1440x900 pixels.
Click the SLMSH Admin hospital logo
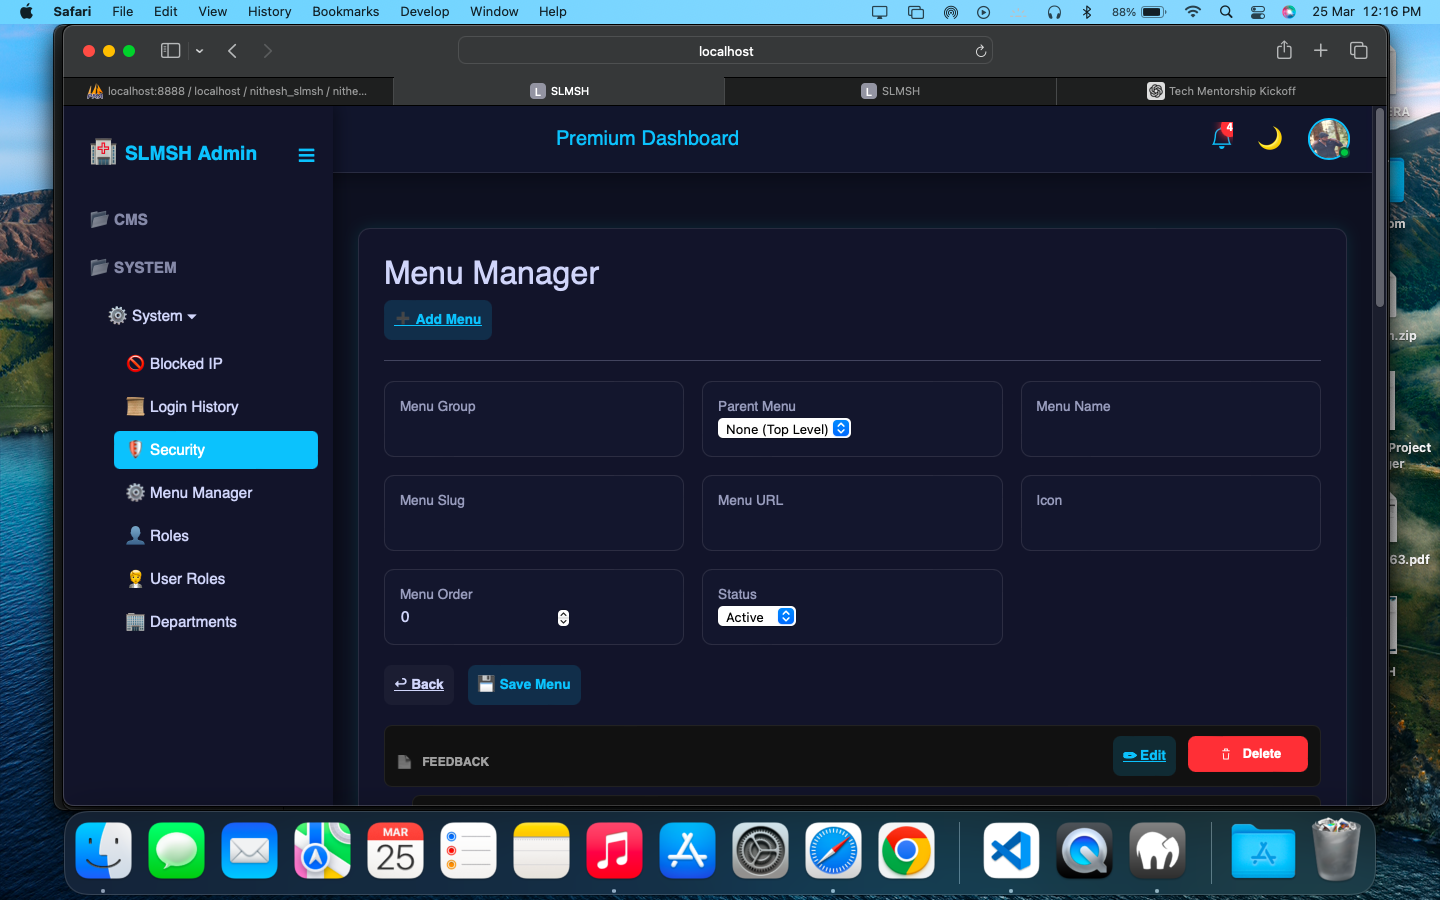103,152
